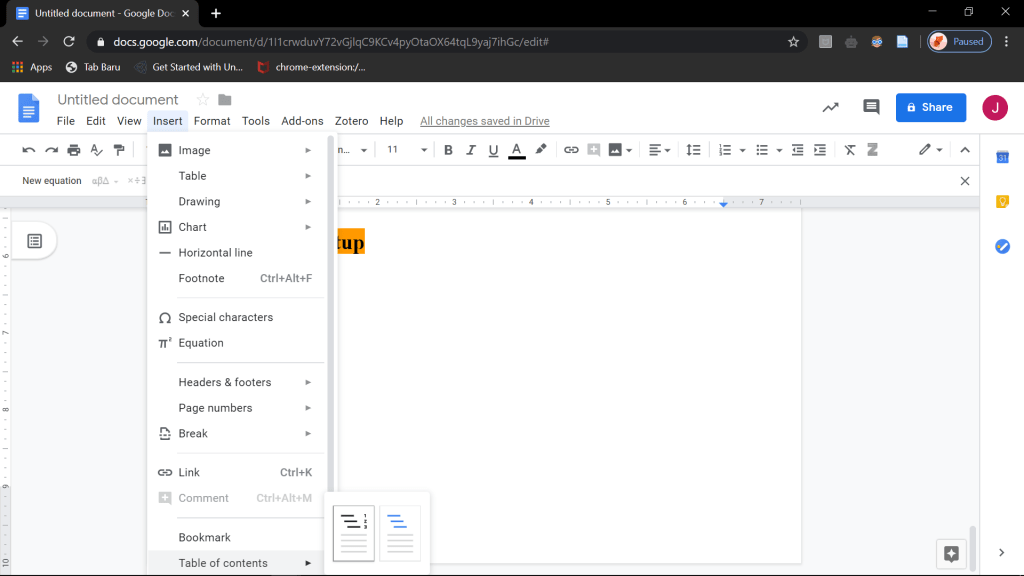This screenshot has width=1024, height=576.
Task: Open the Explore button at bottom right
Action: click(x=951, y=553)
